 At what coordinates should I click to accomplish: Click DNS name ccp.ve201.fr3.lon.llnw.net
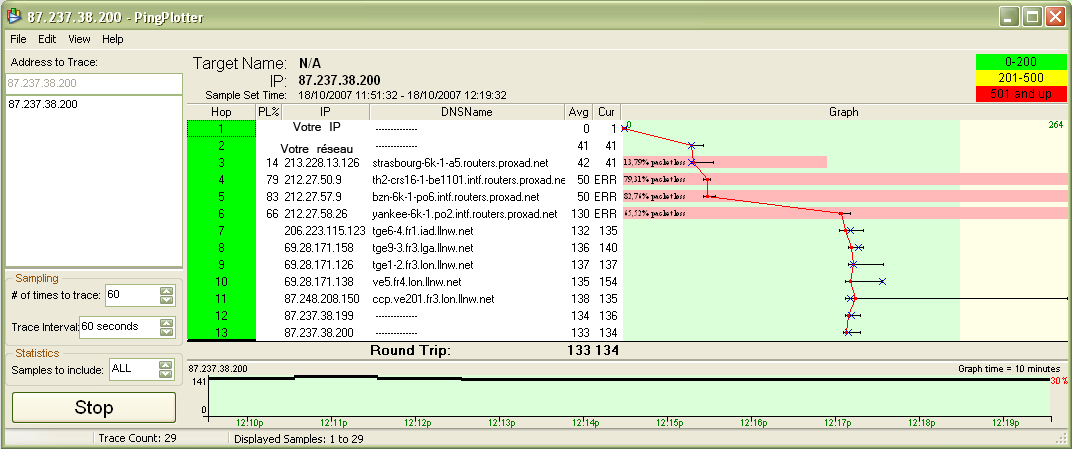433,299
